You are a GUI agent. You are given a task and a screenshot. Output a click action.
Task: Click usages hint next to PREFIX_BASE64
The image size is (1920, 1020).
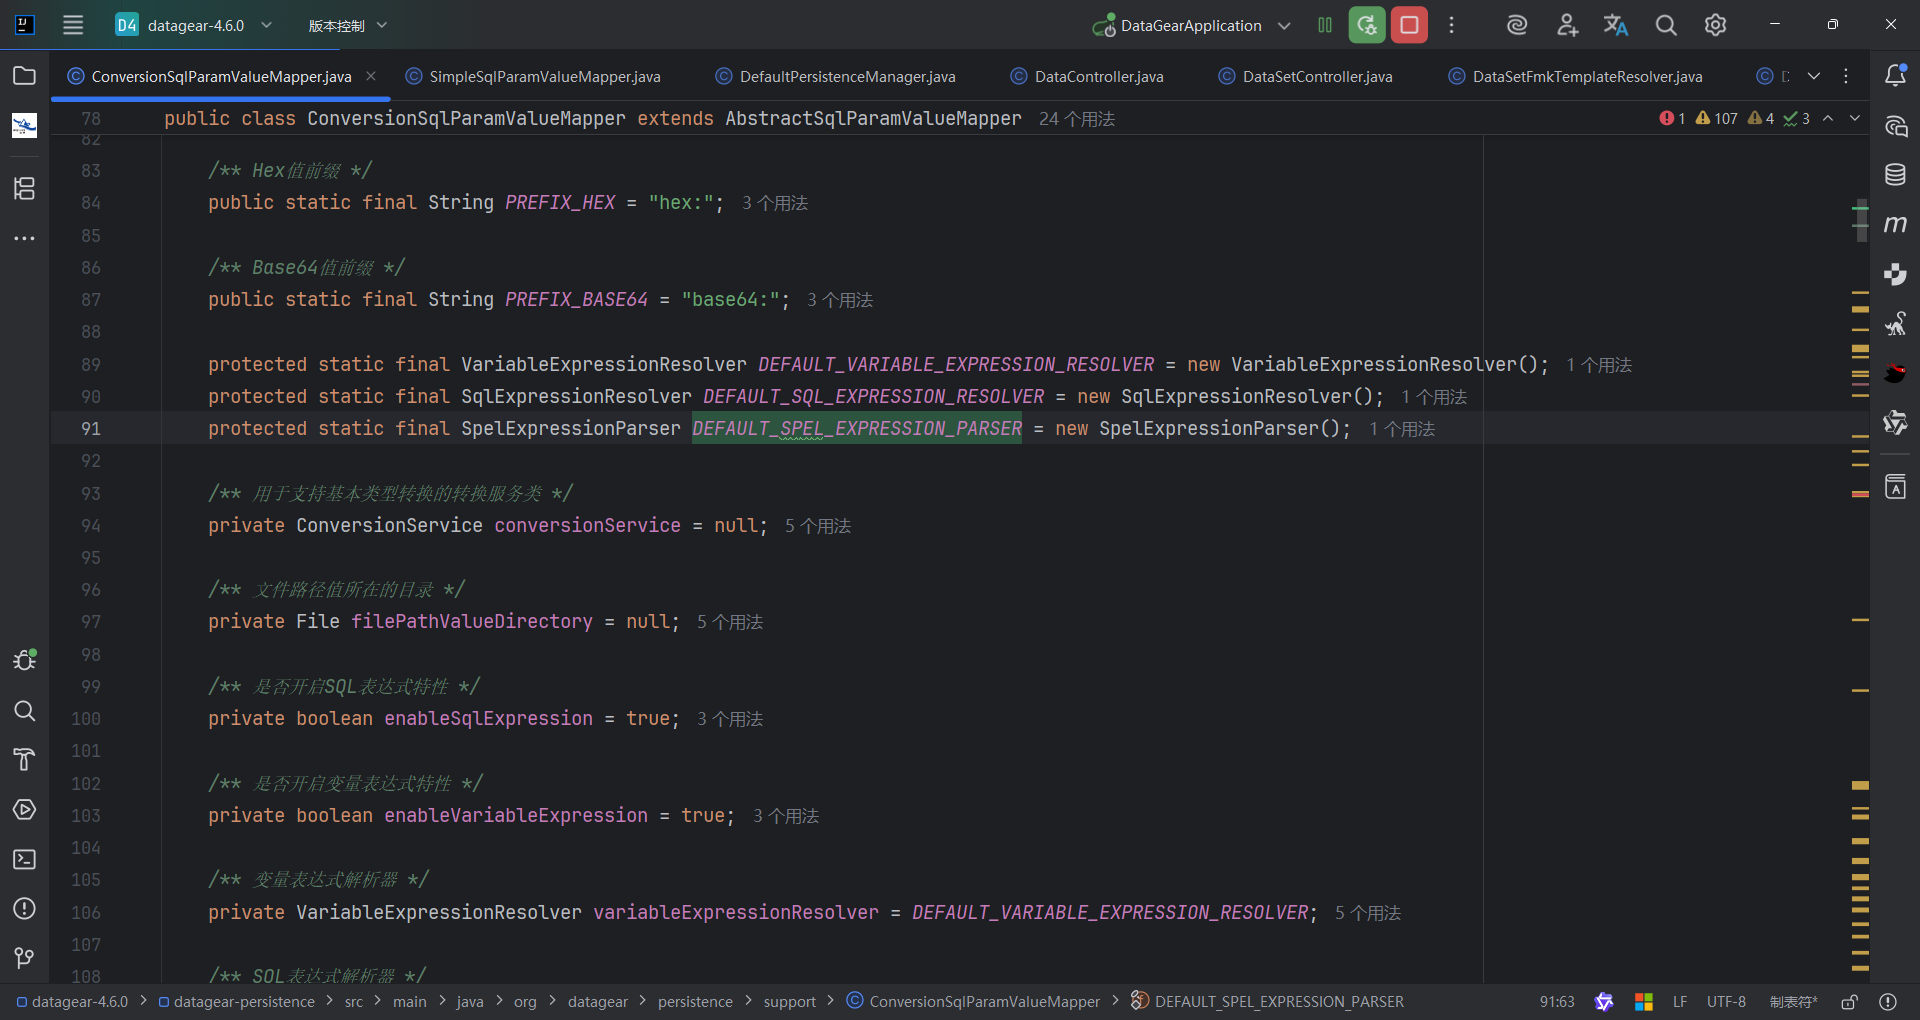(840, 300)
